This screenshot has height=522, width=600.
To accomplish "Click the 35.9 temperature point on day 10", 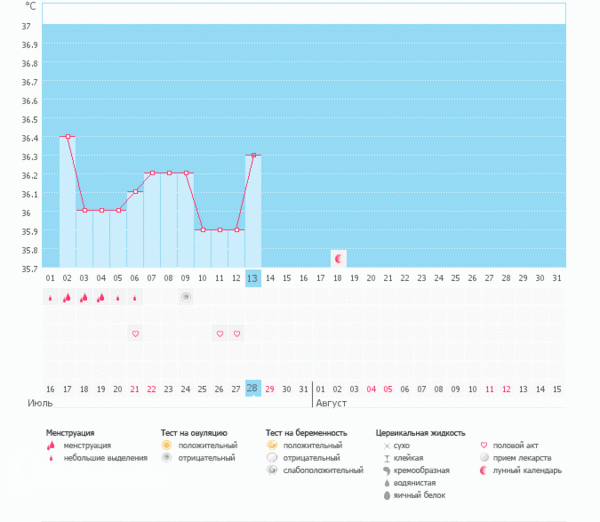I will tap(203, 230).
